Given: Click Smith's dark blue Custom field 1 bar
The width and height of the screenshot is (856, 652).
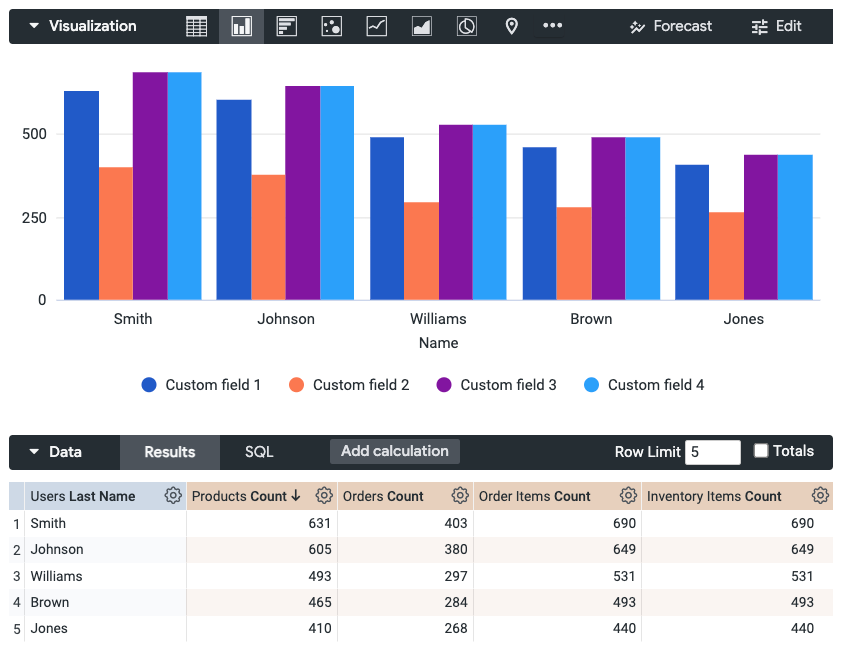Looking at the screenshot, I should (x=81, y=195).
